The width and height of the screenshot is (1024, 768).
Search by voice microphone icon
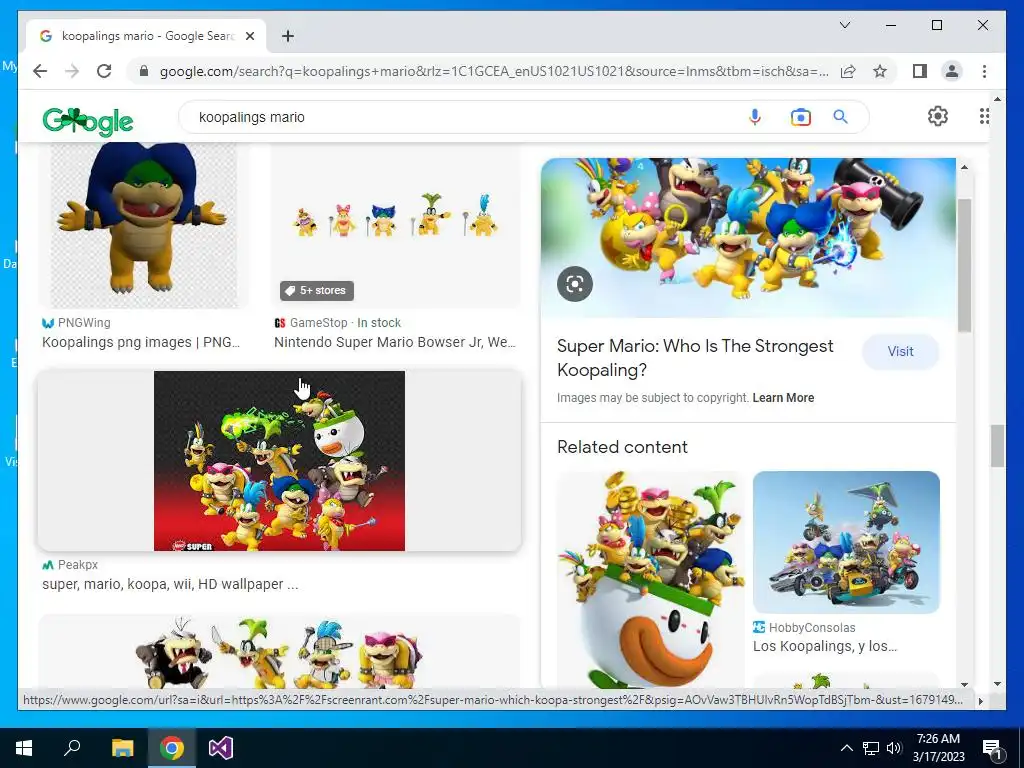[754, 117]
